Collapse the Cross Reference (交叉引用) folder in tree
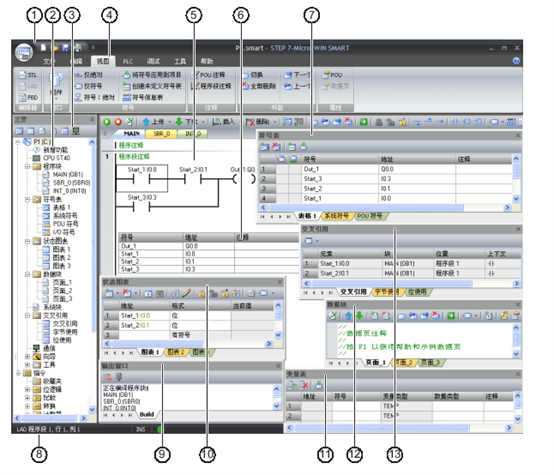This screenshot has width=554, height=475. click(27, 315)
